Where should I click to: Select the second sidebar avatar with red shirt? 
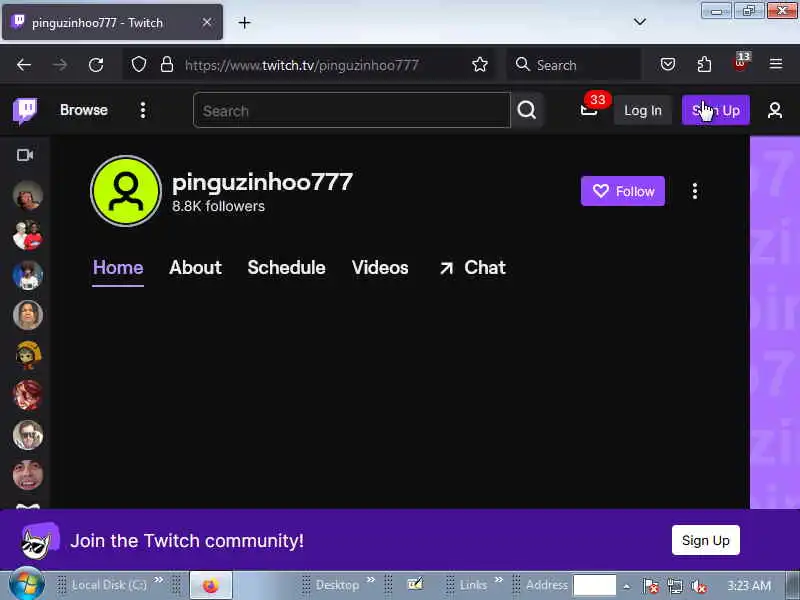click(28, 235)
